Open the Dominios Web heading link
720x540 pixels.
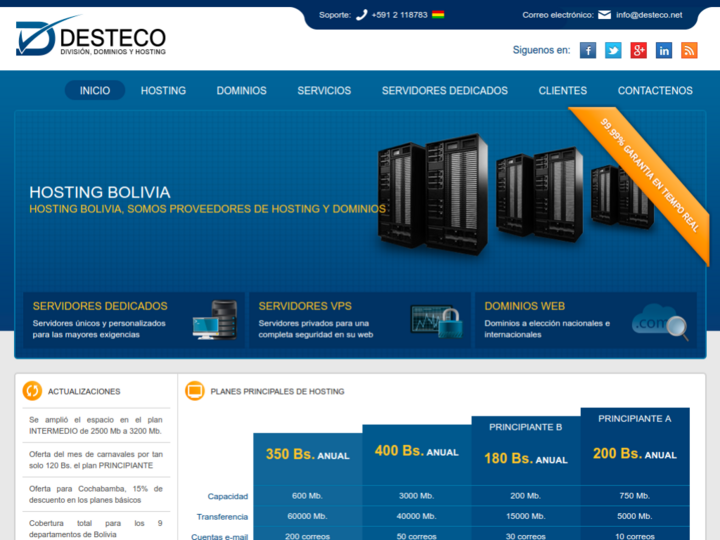524,306
